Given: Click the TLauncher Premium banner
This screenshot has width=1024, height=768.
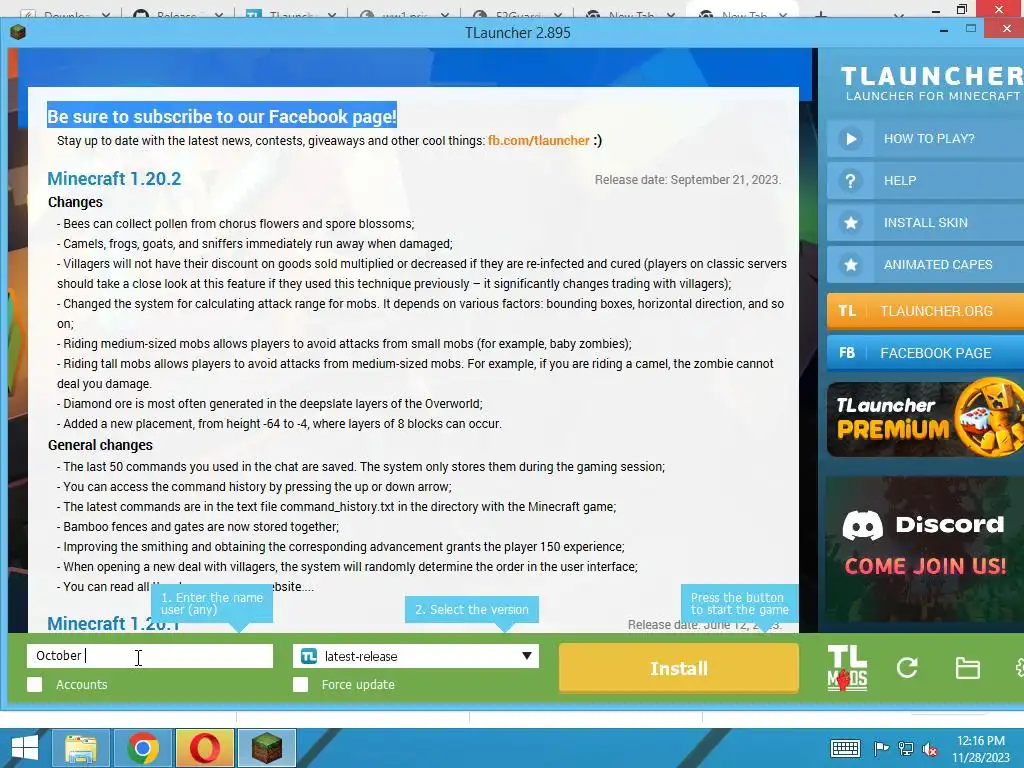Looking at the screenshot, I should click(x=925, y=418).
